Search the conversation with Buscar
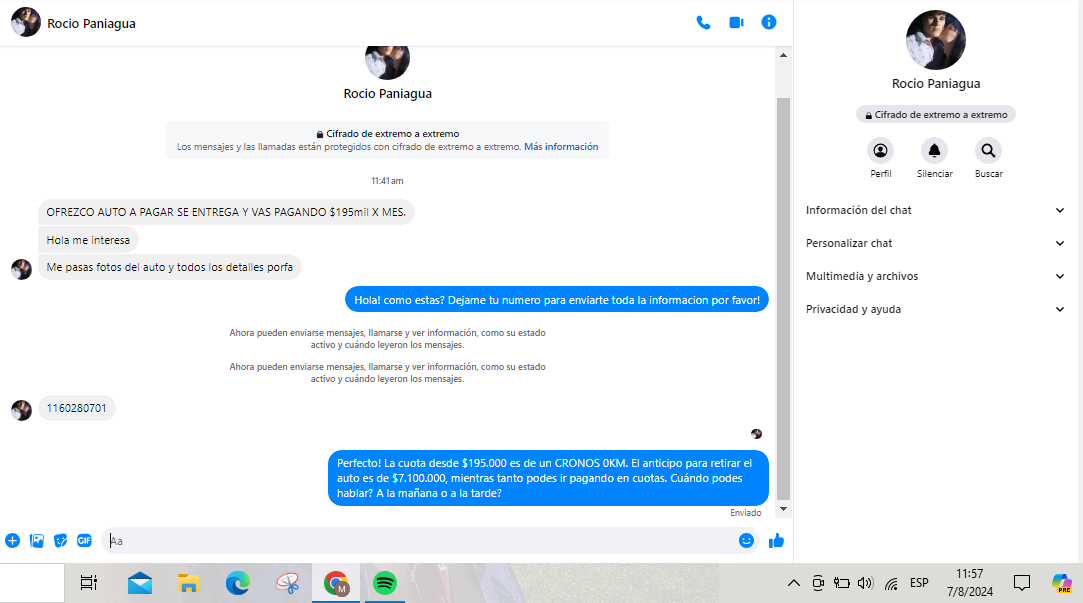Viewport: 1083px width, 603px height. click(988, 152)
